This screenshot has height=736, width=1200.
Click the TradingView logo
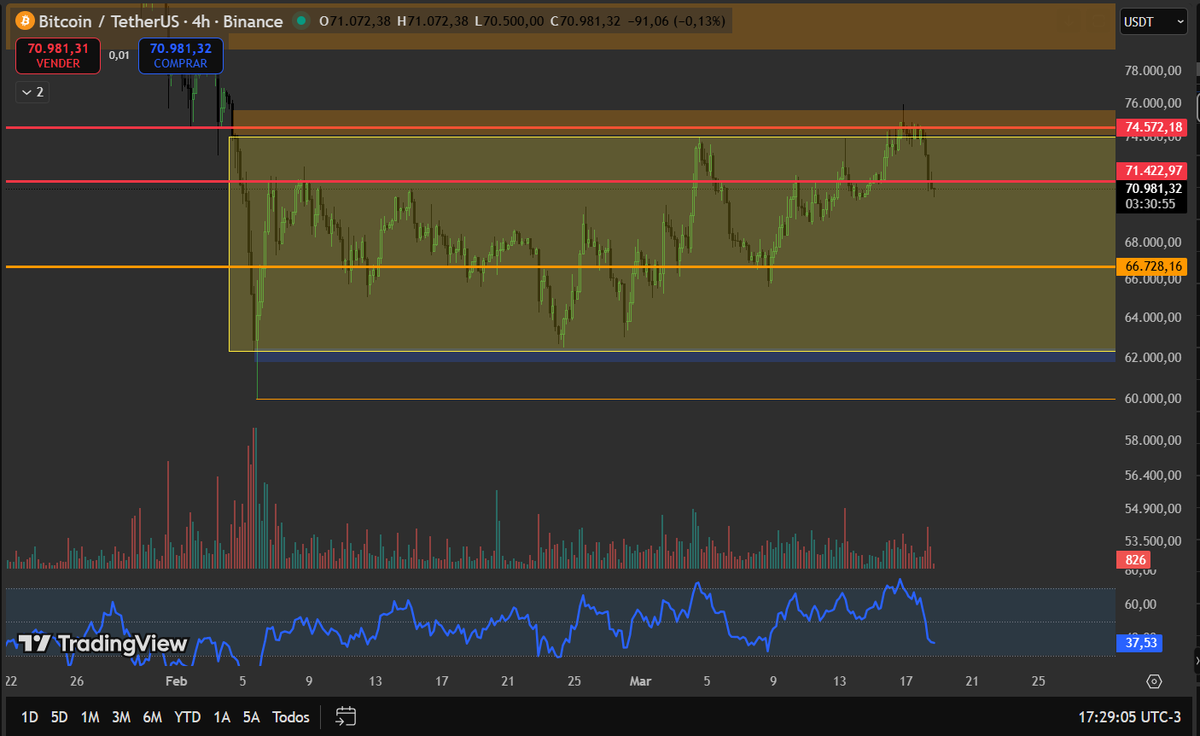(104, 644)
